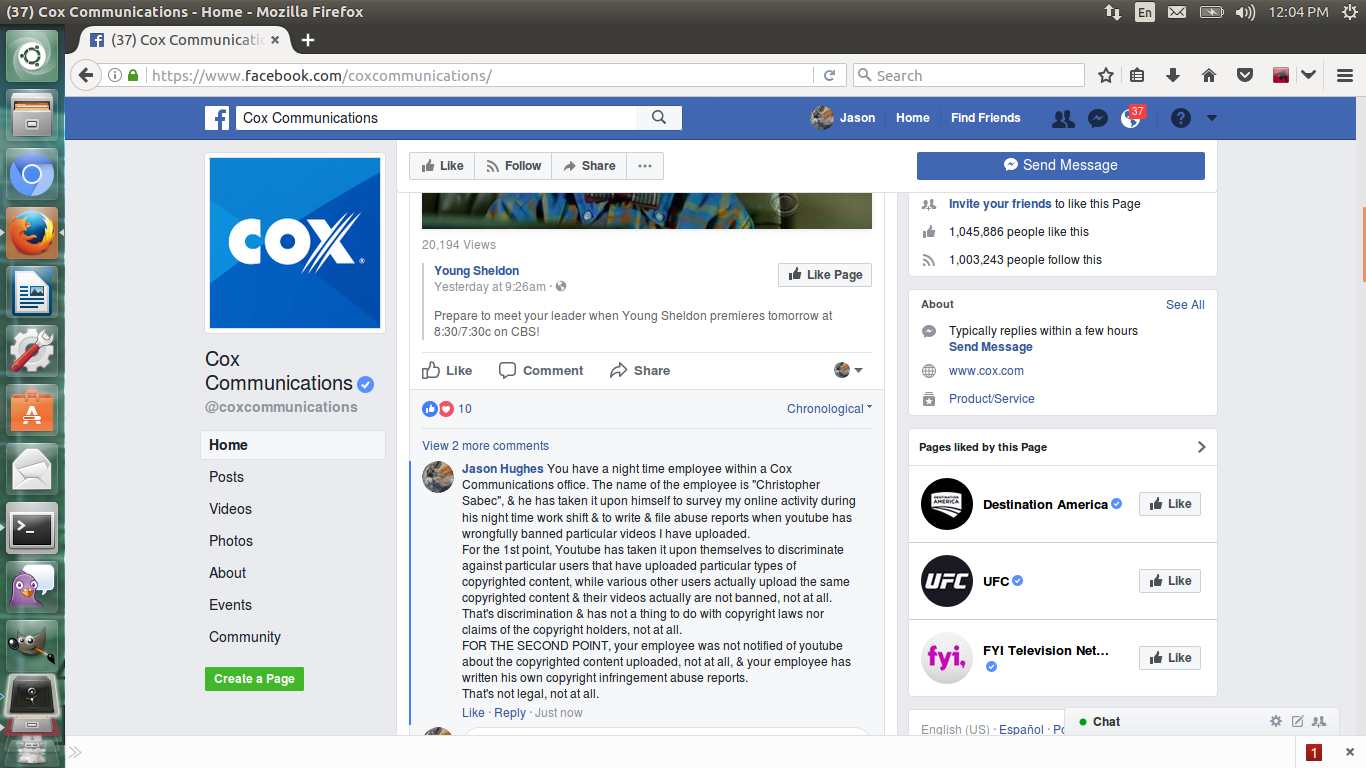Open the Videos section
The height and width of the screenshot is (768, 1366).
point(230,509)
